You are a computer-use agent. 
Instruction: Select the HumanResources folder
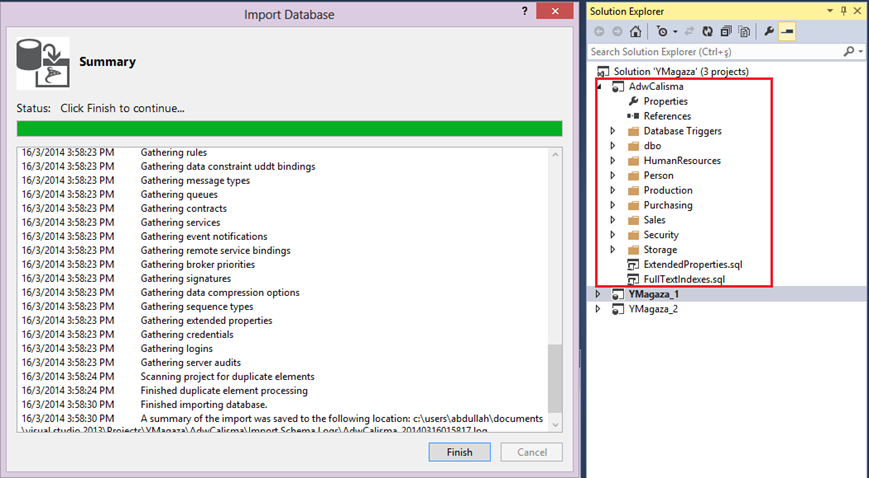(x=682, y=161)
